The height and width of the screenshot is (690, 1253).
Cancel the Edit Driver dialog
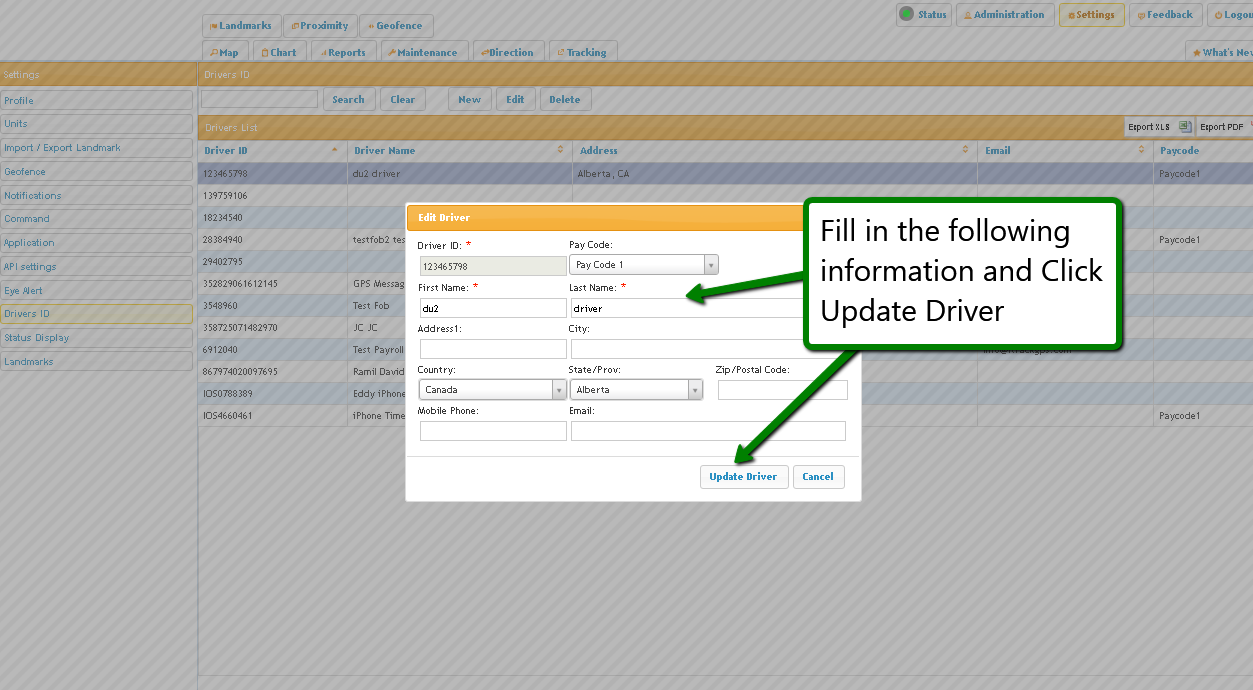(818, 477)
